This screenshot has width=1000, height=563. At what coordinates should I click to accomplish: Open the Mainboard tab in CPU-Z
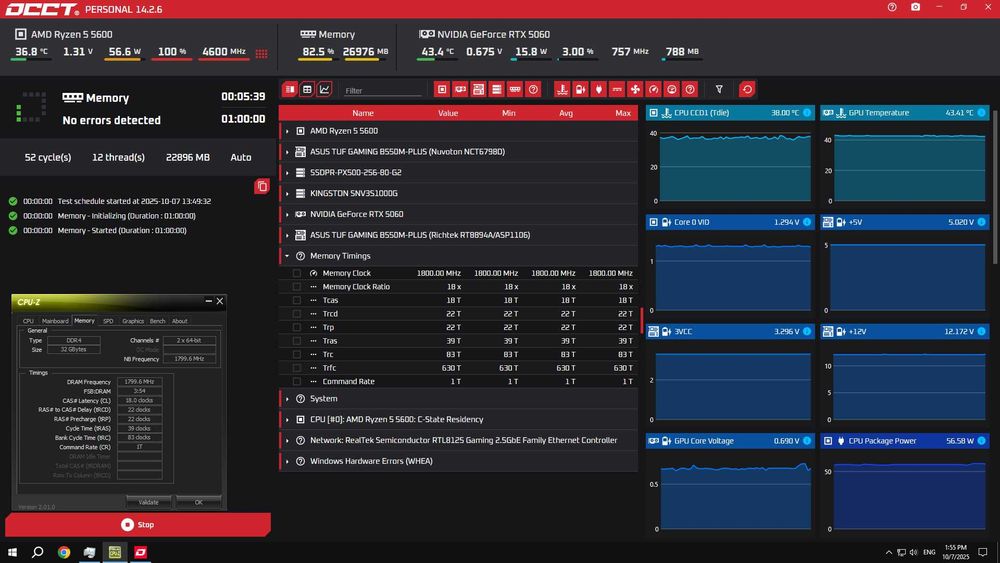pyautogui.click(x=55, y=321)
